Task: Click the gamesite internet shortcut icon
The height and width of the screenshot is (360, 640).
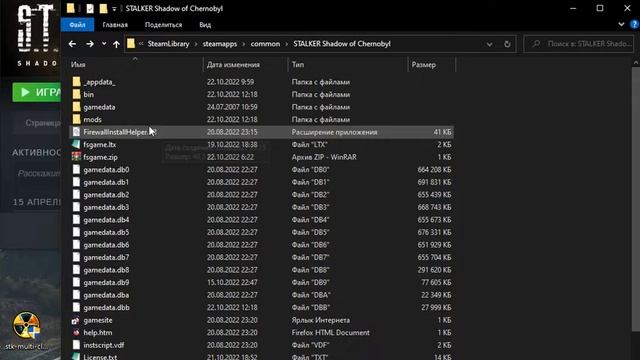Action: (x=76, y=320)
